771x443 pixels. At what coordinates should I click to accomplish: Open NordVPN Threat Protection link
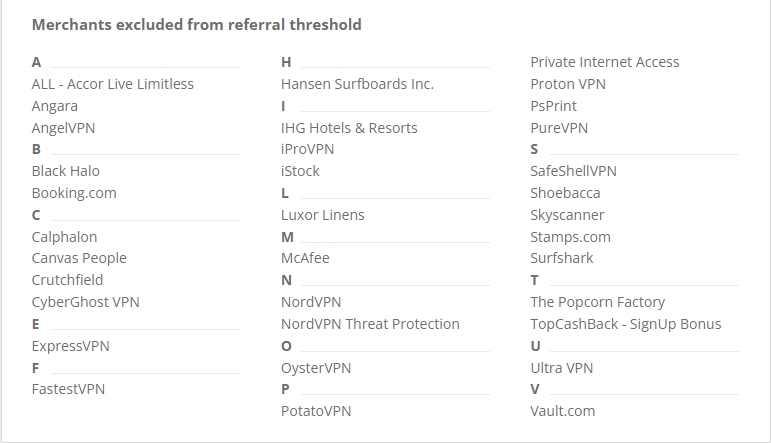pyautogui.click(x=370, y=324)
